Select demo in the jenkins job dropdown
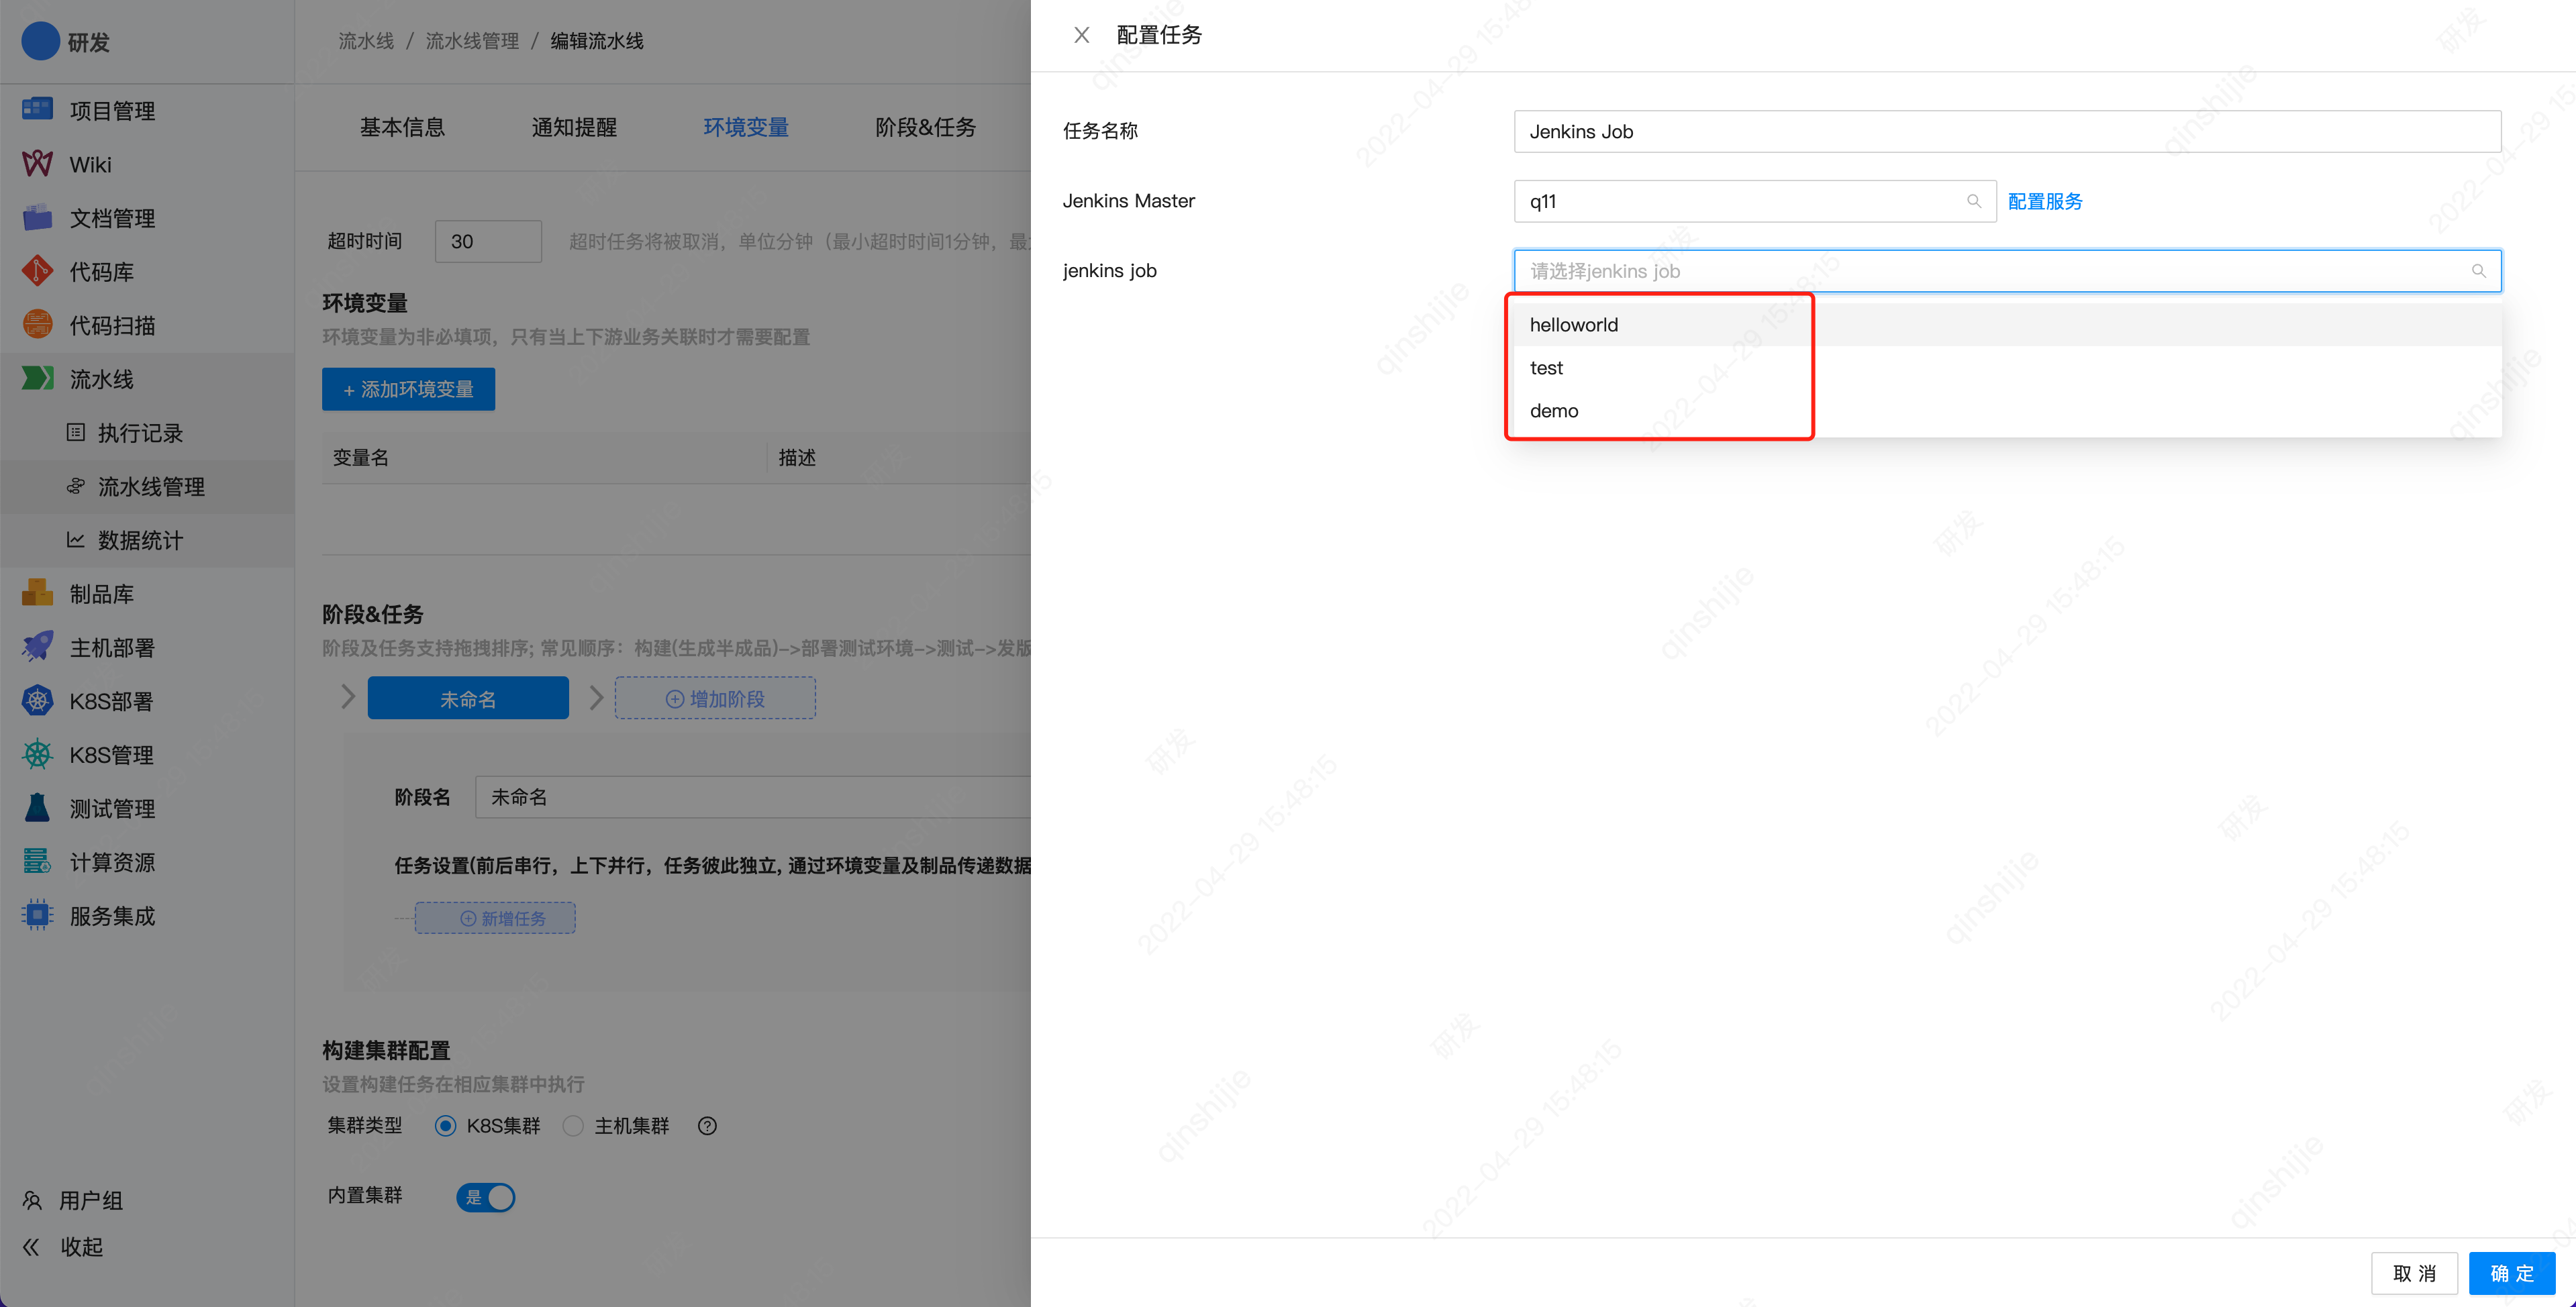This screenshot has width=2576, height=1307. [1554, 410]
